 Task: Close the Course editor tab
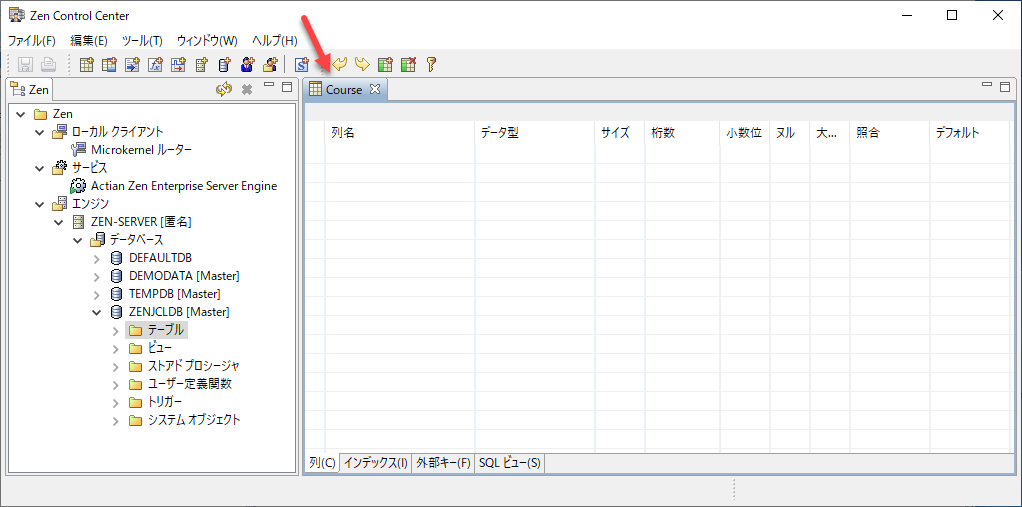point(375,89)
